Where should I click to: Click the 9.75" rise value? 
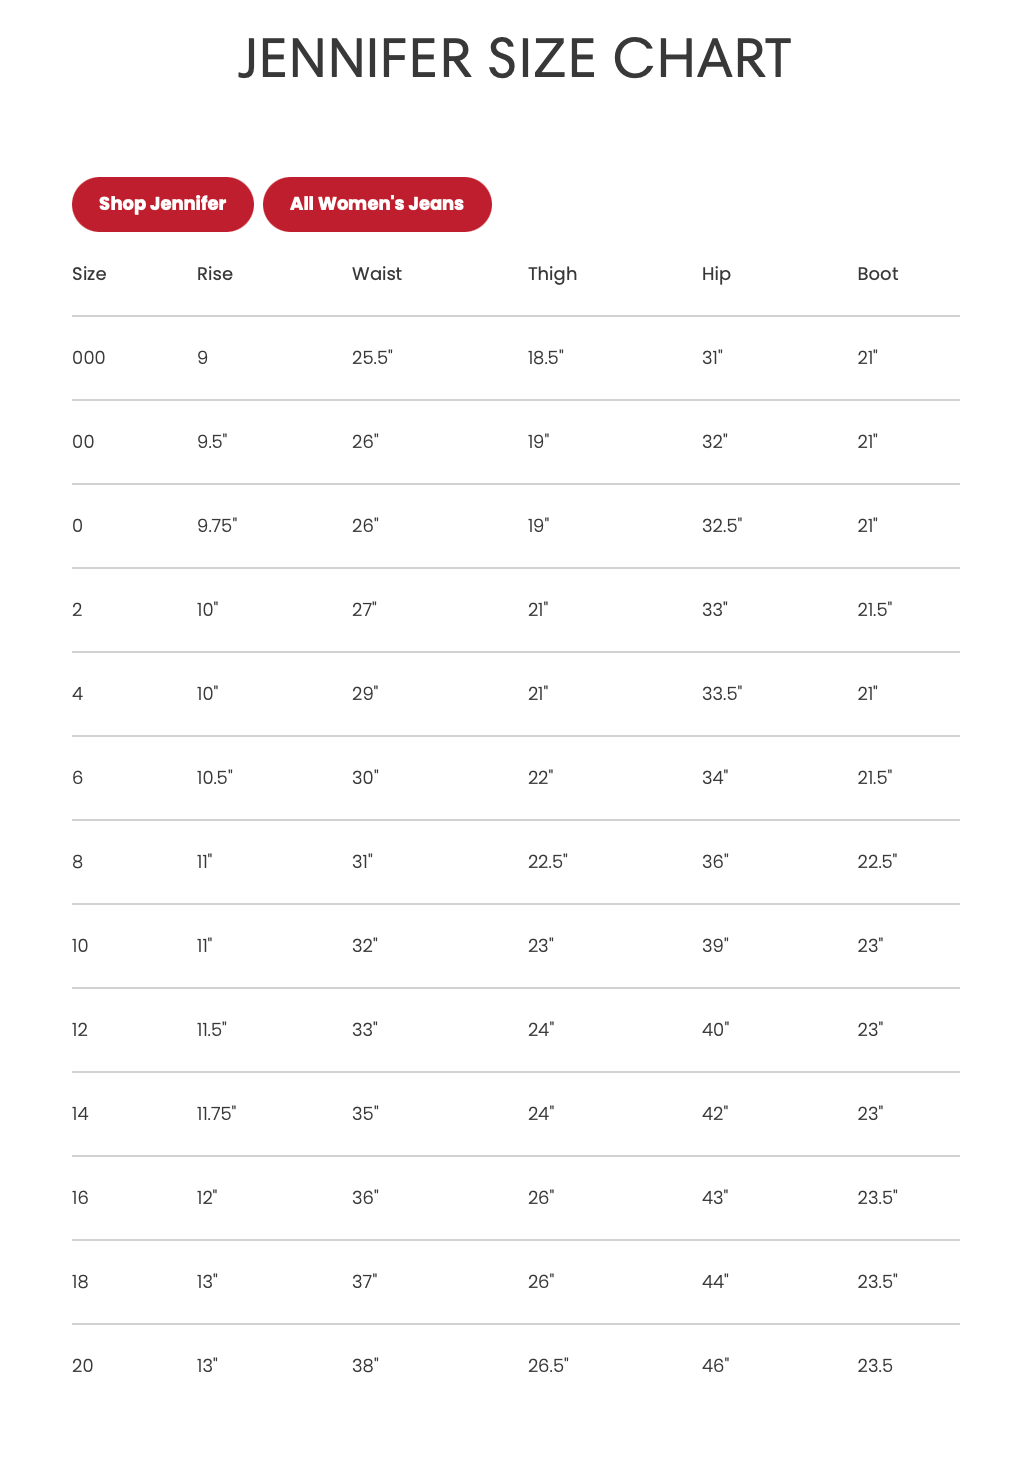tap(217, 526)
